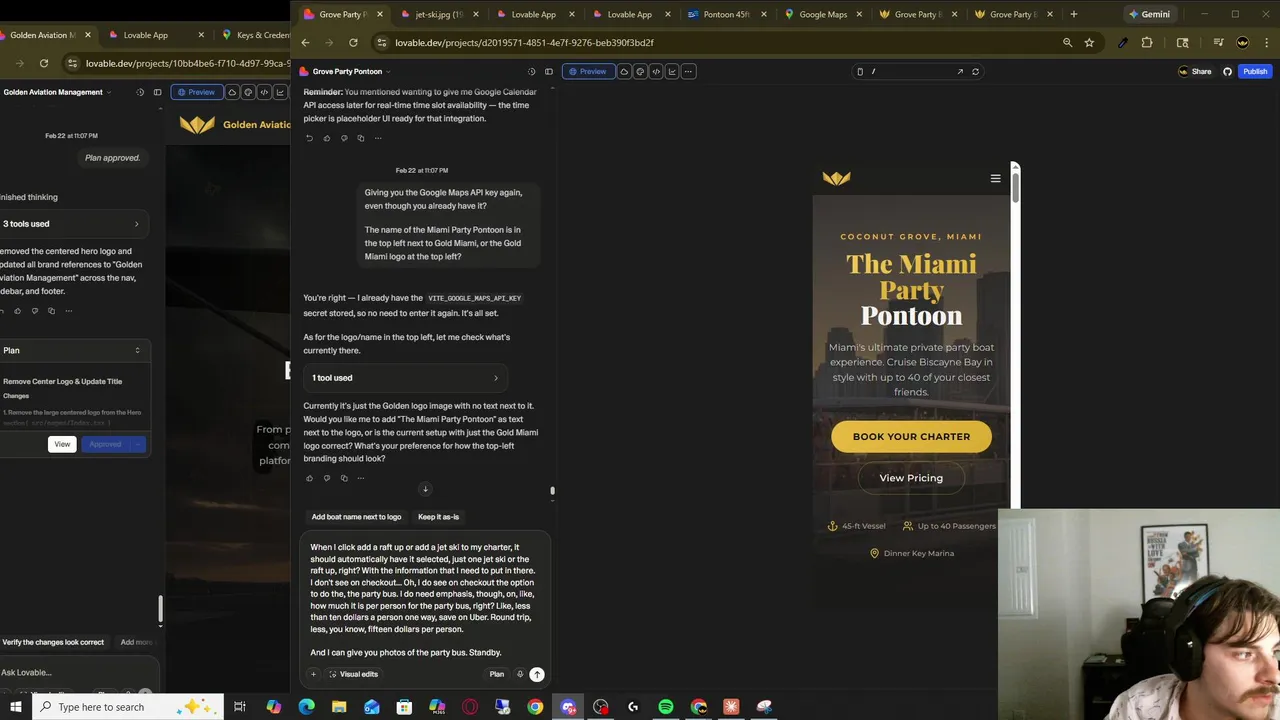The height and width of the screenshot is (720, 1280).
Task: Jump to latest message with down arrow
Action: click(425, 489)
